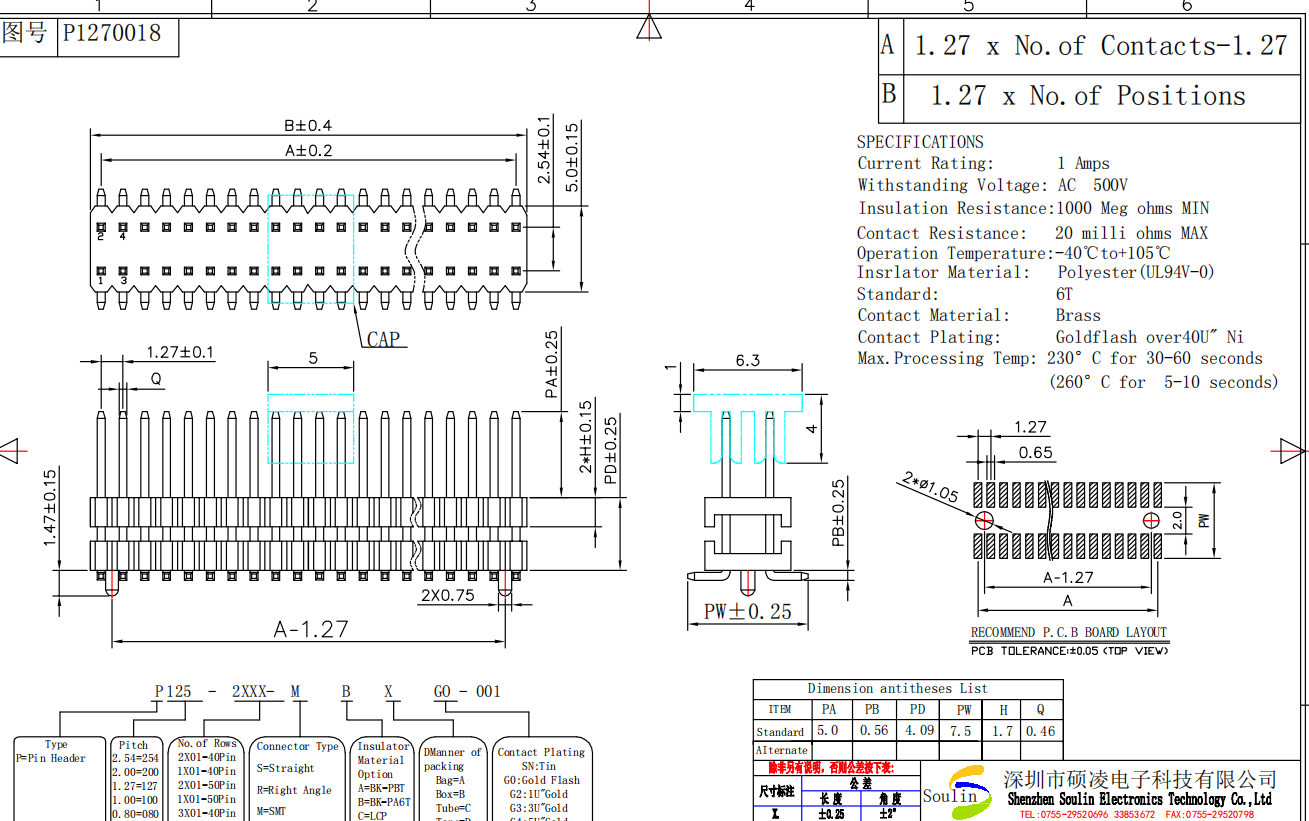
Task: Click the '1.47±0.15' dimension
Action: point(50,508)
